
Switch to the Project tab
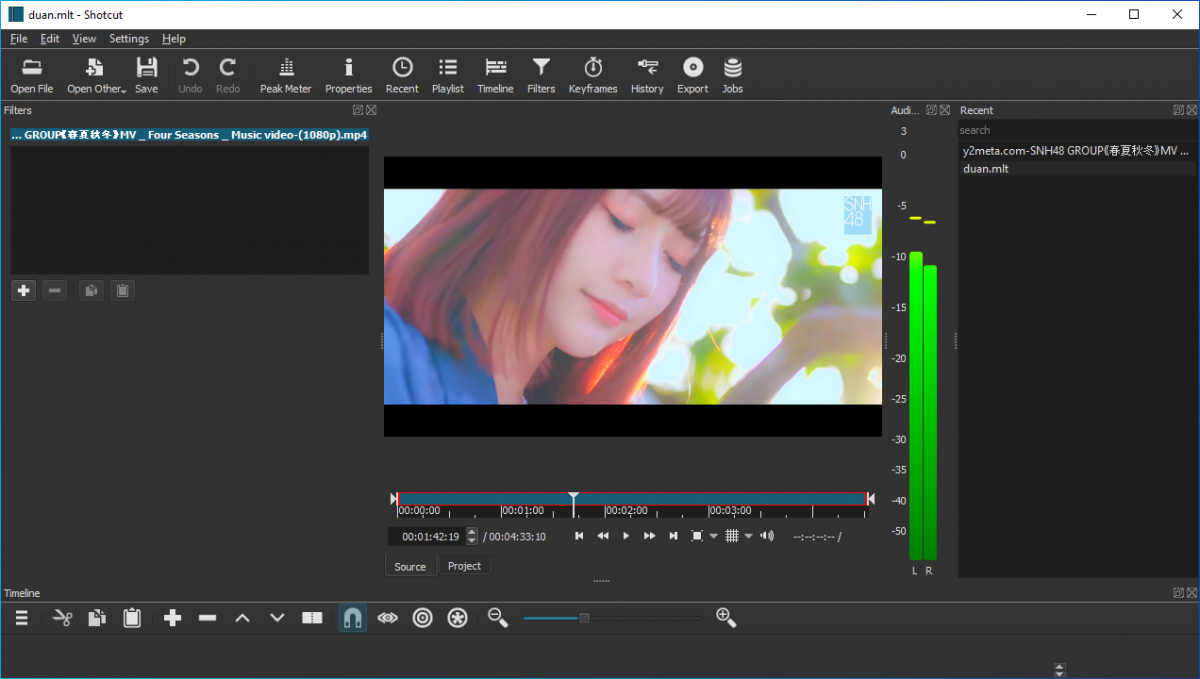point(464,566)
